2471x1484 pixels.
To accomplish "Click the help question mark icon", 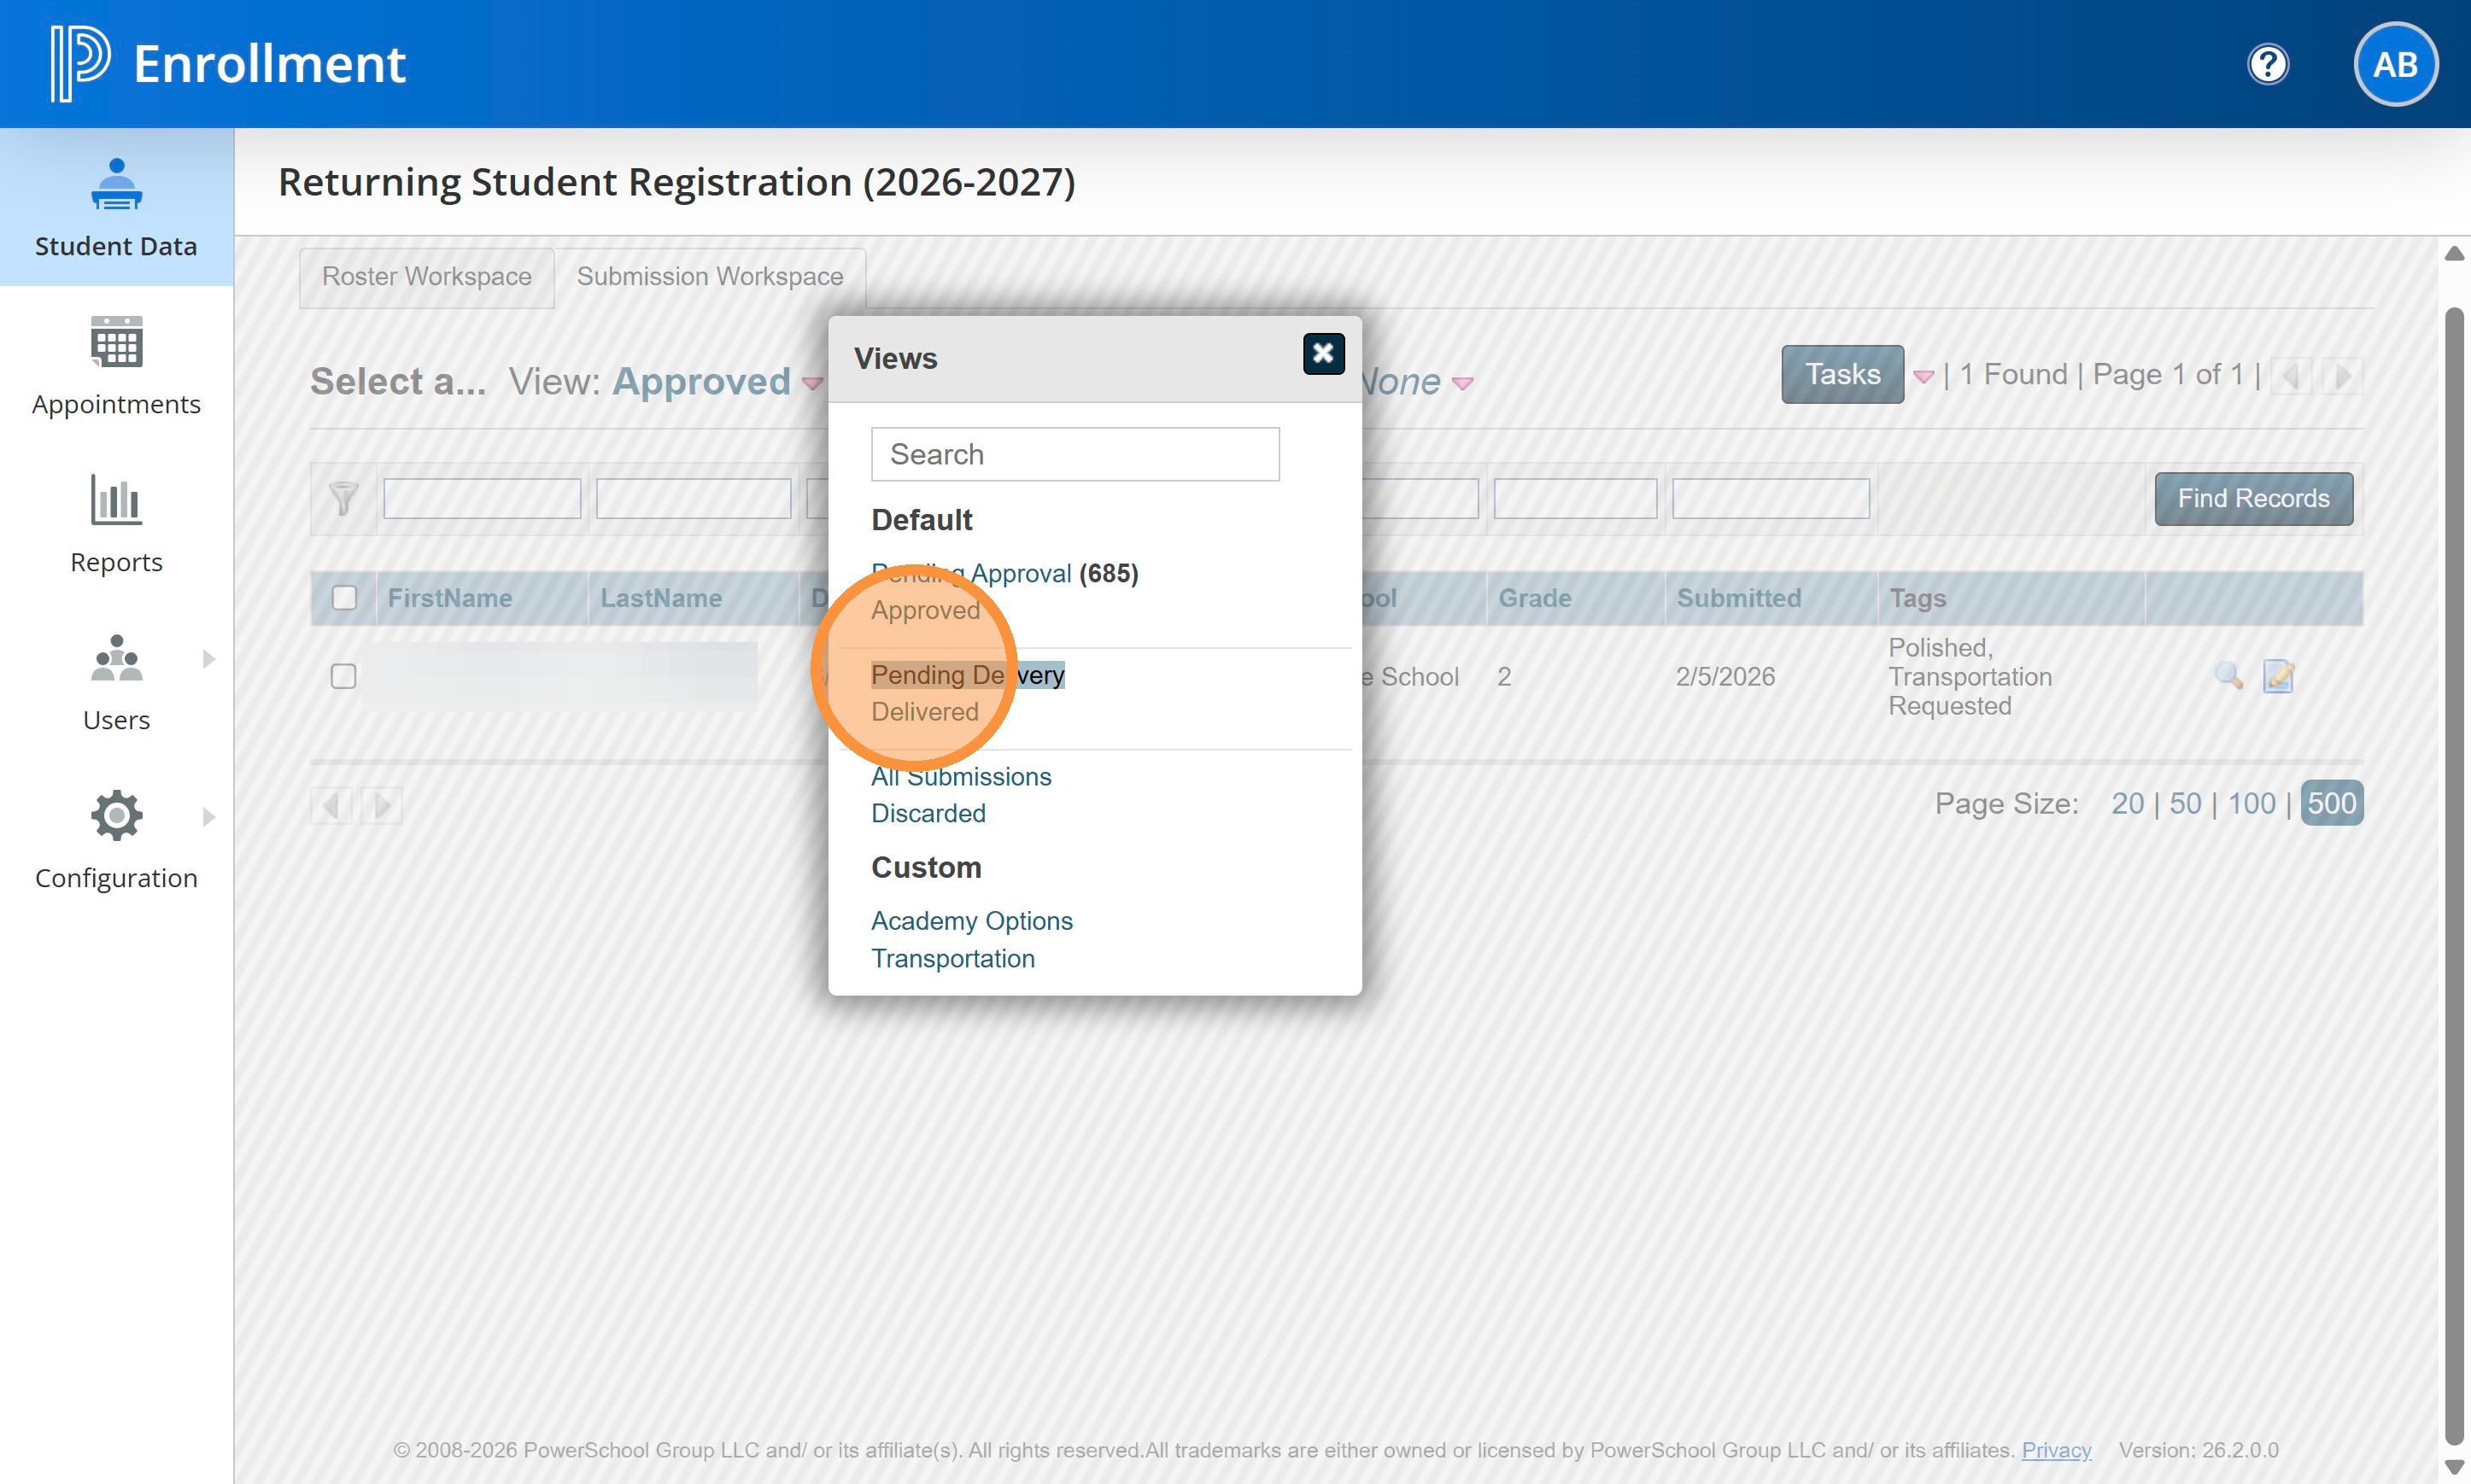I will [x=2267, y=65].
